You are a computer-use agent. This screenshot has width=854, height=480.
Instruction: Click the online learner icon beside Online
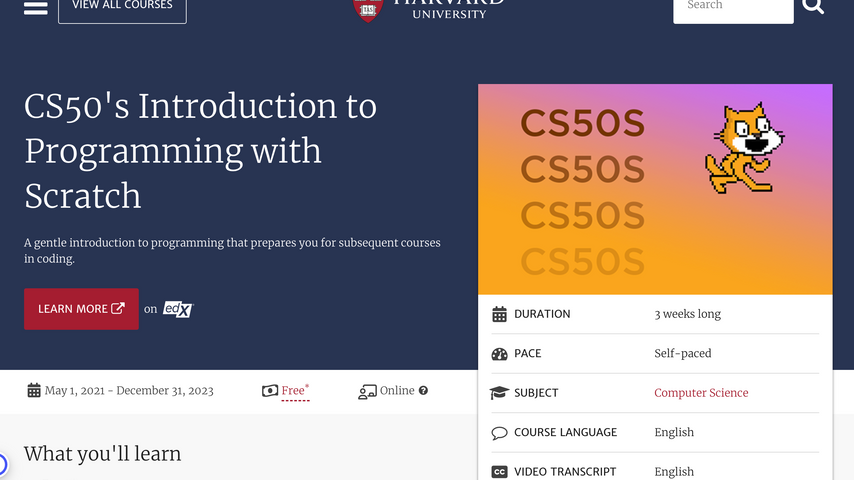click(x=367, y=392)
